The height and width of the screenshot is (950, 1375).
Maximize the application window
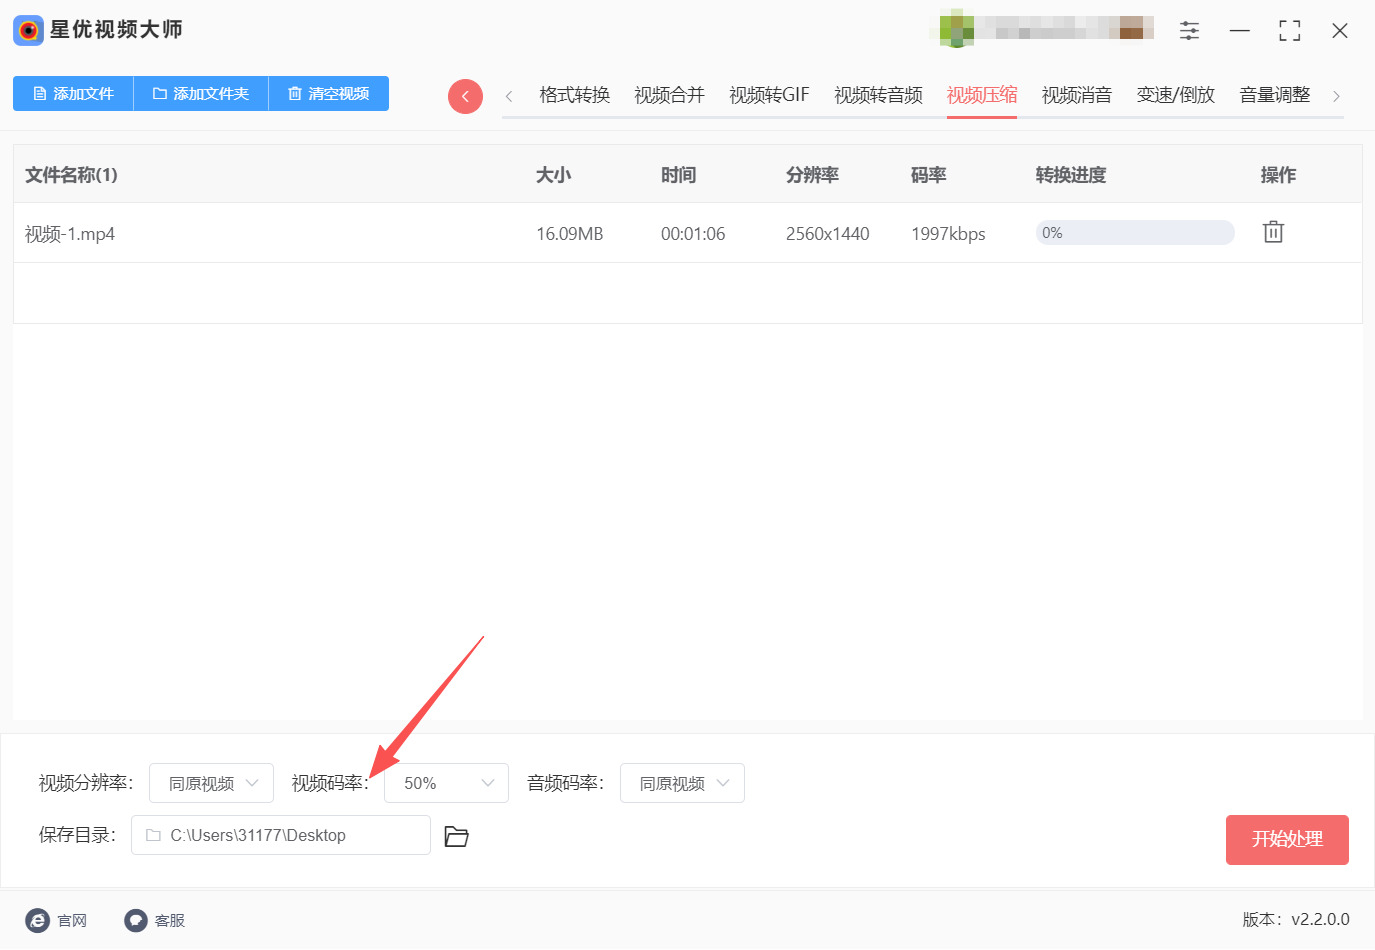pos(1290,31)
